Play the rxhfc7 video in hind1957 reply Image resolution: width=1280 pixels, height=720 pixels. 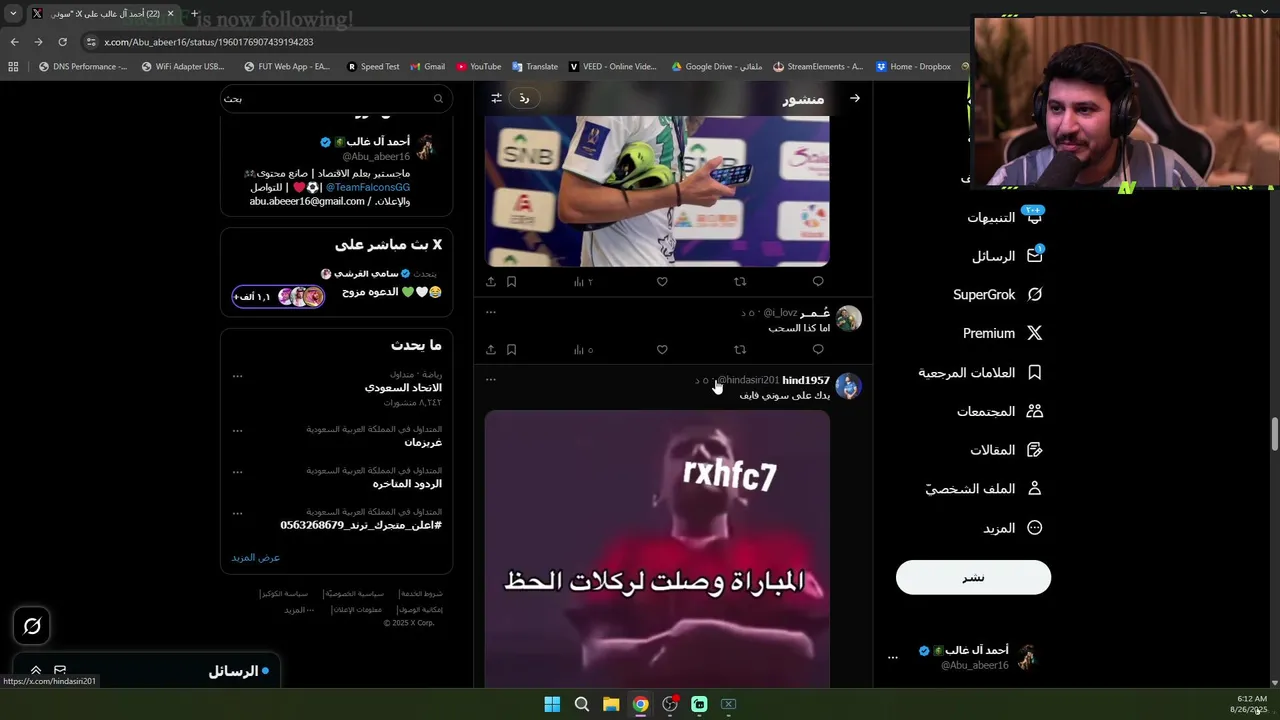657,548
